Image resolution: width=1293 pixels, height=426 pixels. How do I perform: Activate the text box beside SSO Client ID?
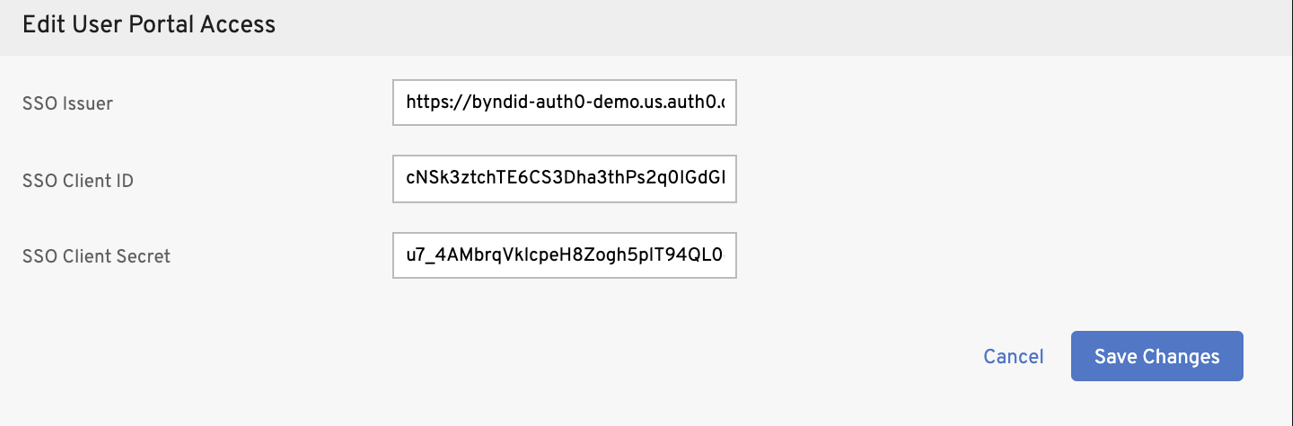click(x=564, y=179)
